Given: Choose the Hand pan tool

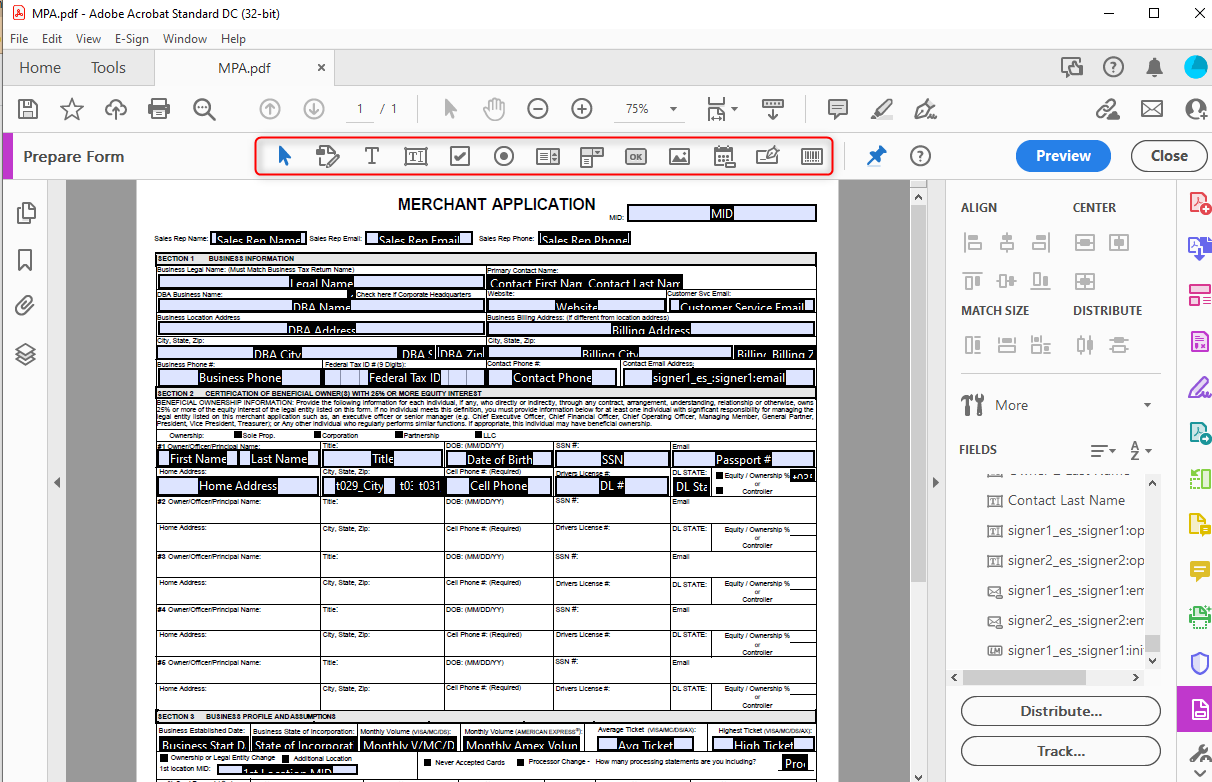Looking at the screenshot, I should (494, 109).
